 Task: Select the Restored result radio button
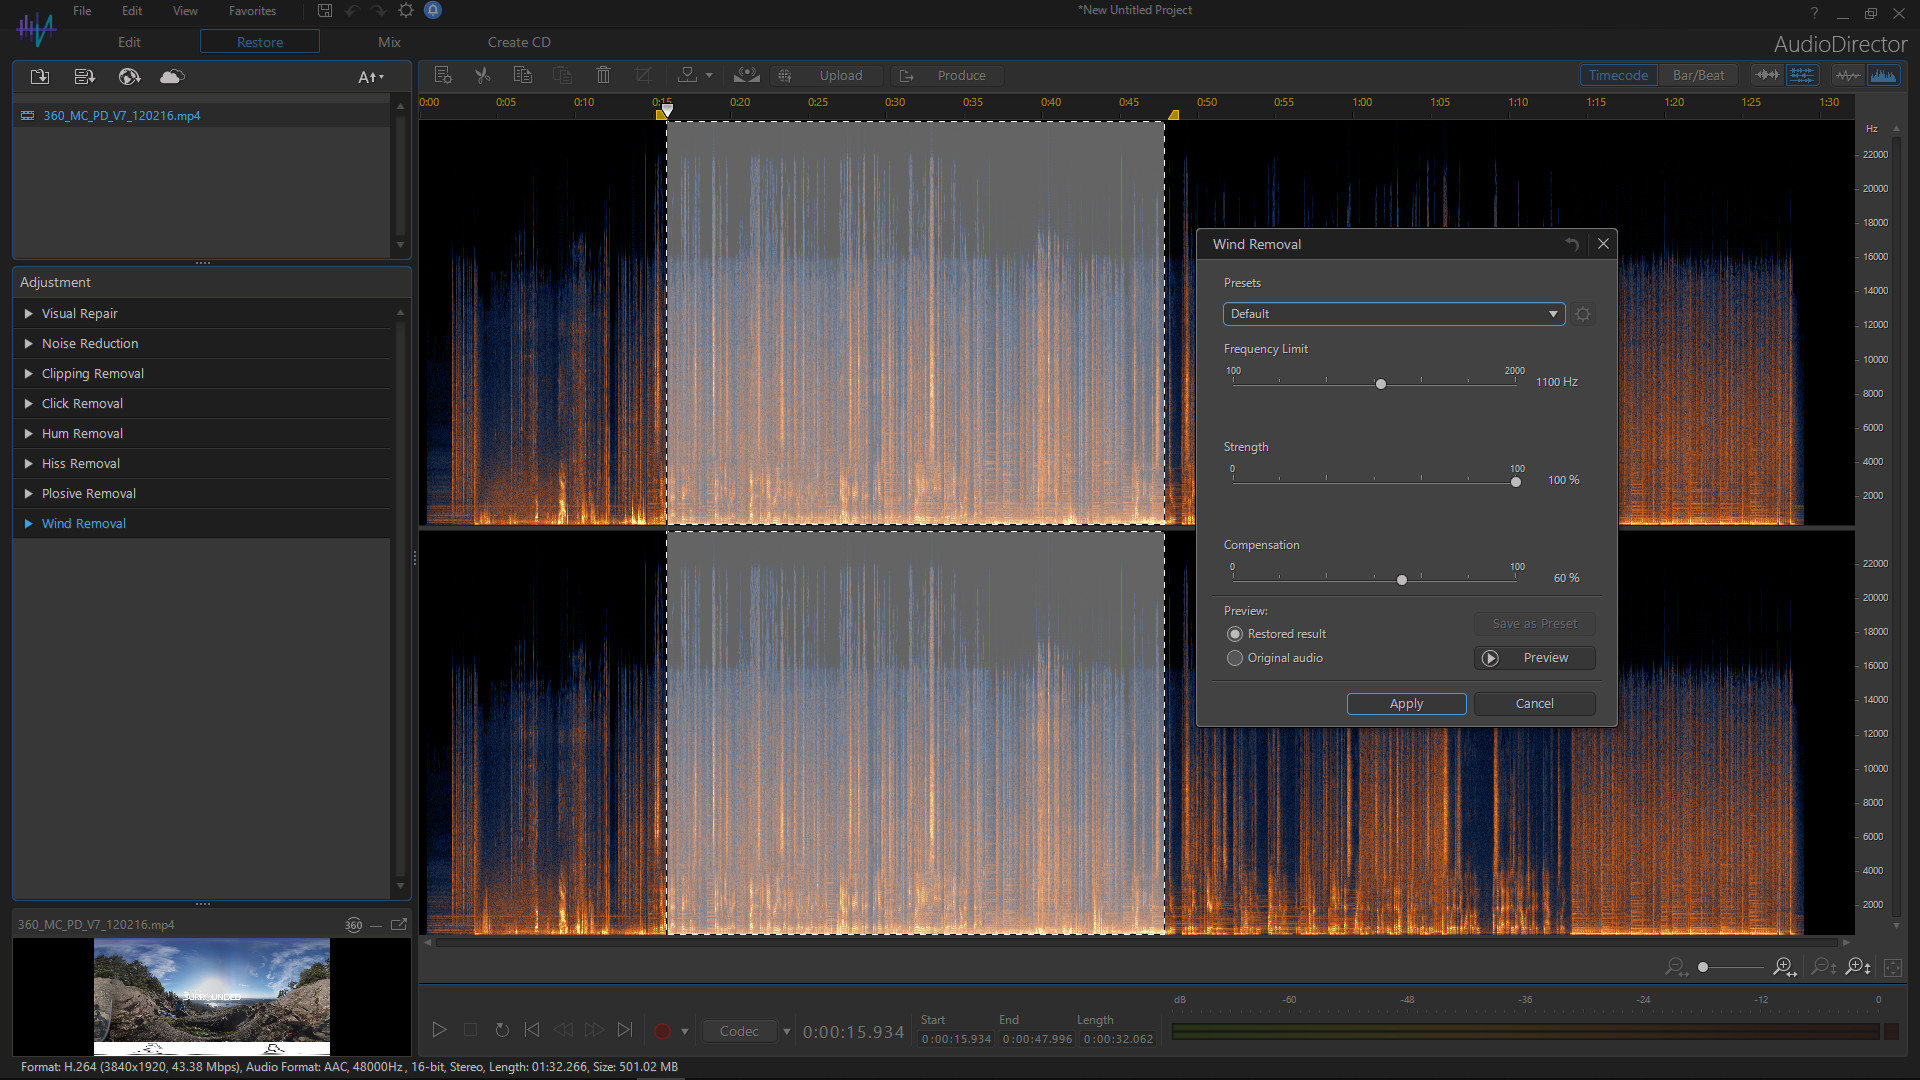(1235, 633)
